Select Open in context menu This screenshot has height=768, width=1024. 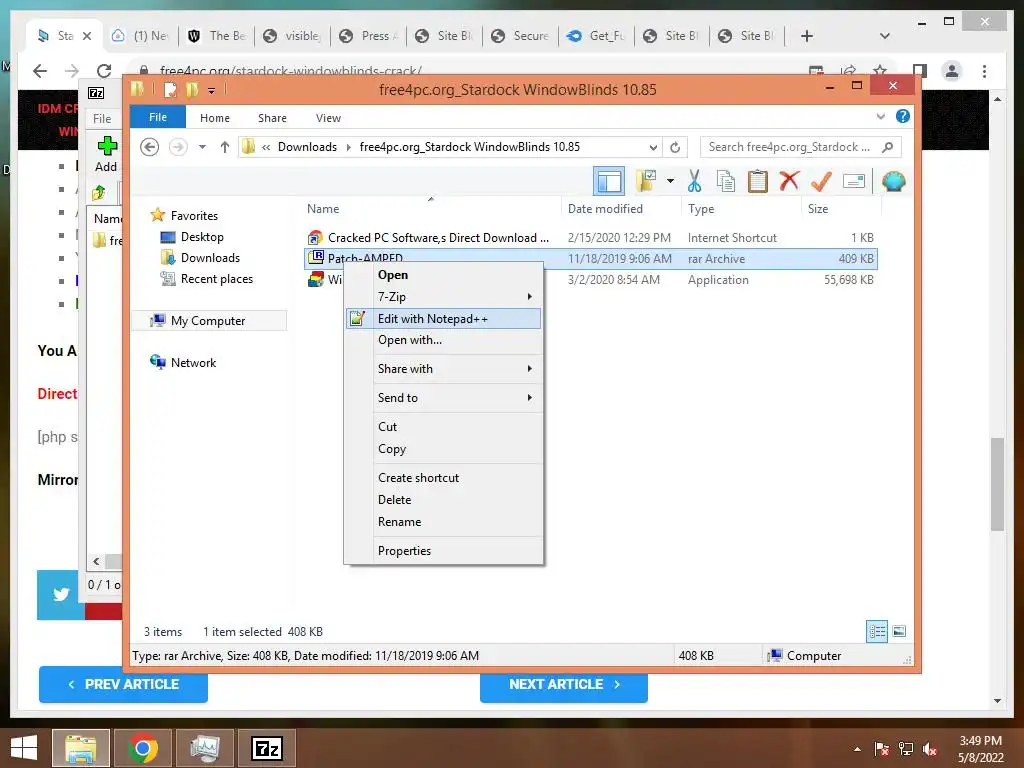pos(444,275)
